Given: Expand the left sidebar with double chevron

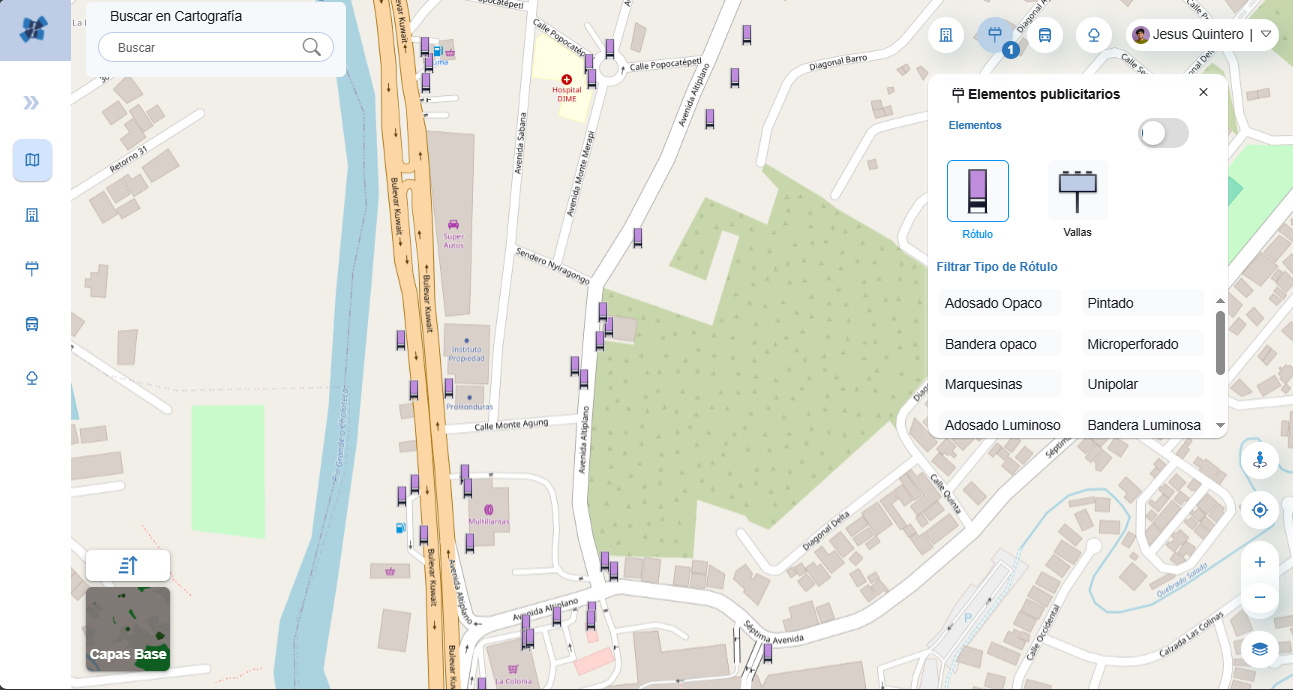Looking at the screenshot, I should (x=32, y=103).
